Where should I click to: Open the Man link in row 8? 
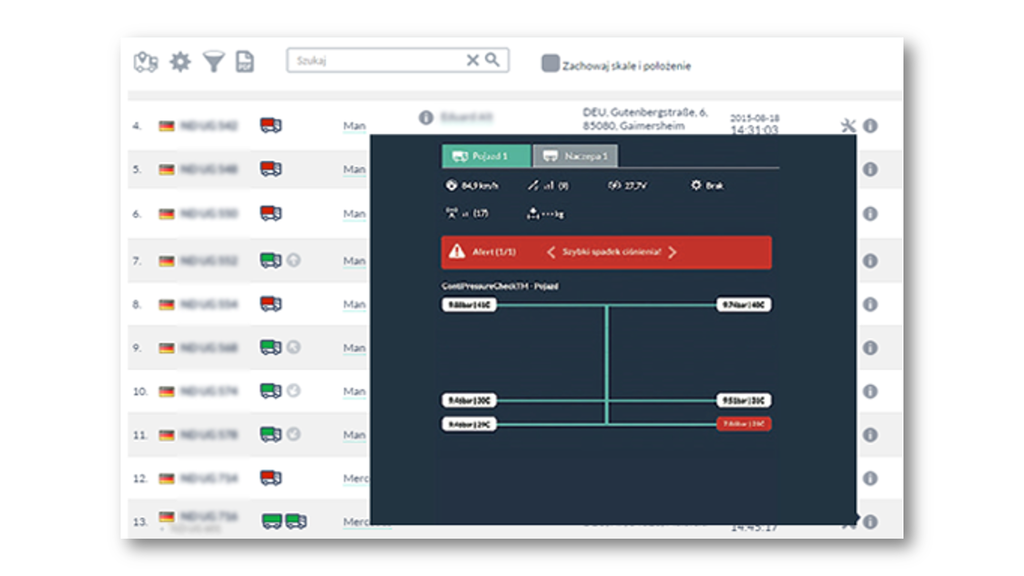[355, 305]
